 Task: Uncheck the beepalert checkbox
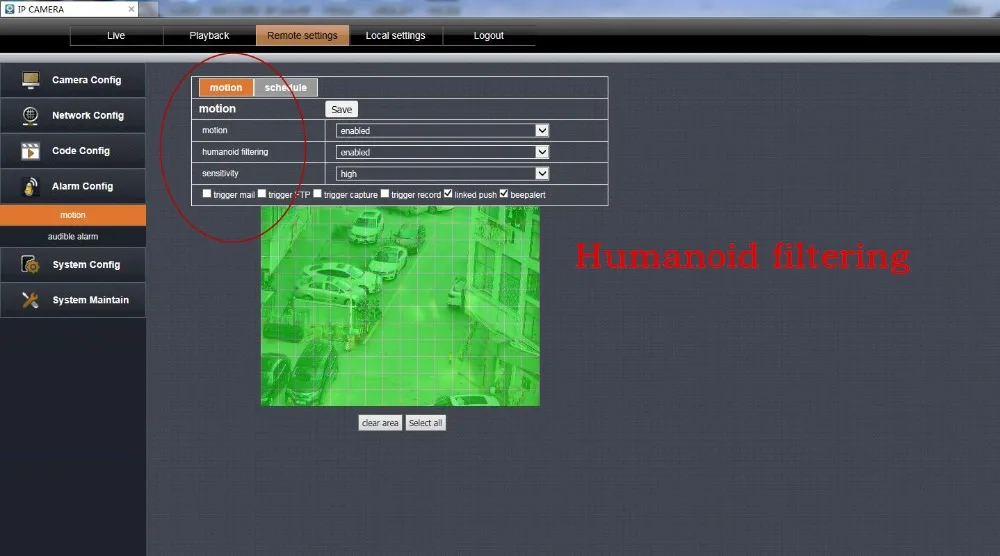pos(504,194)
